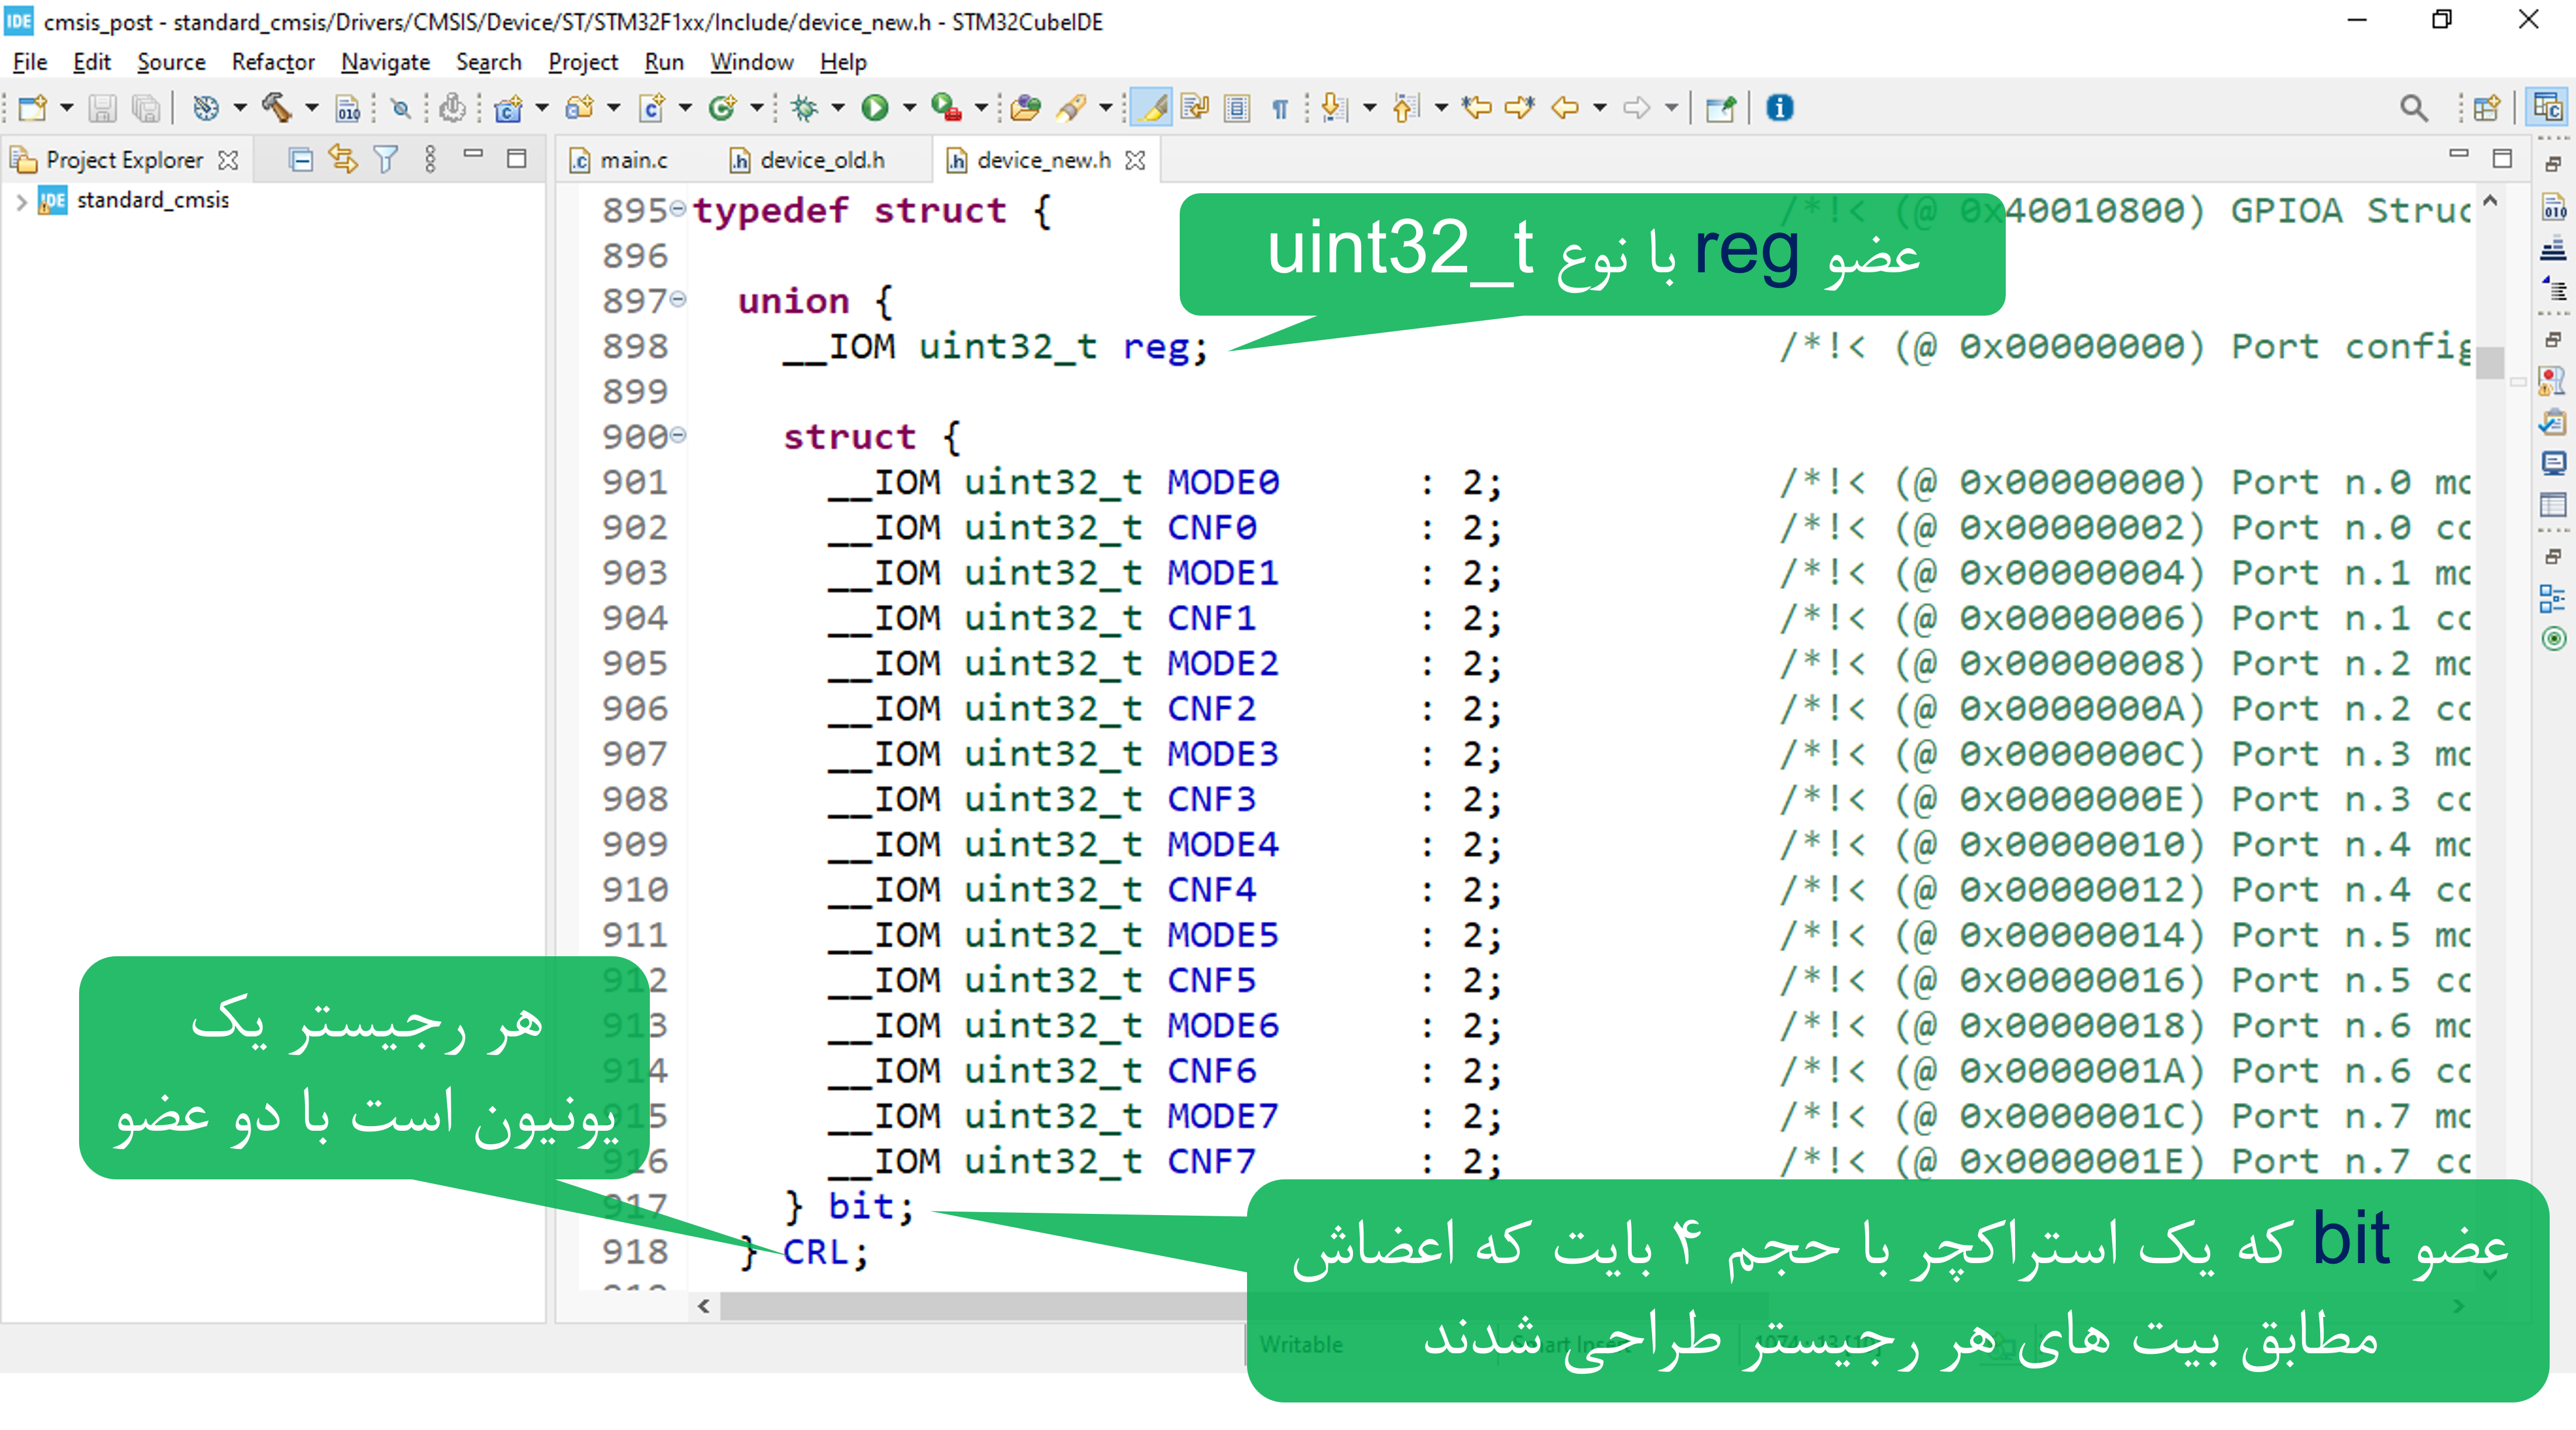Open the Build hammer dropdown arrow
The height and width of the screenshot is (1430, 2576).
click(x=311, y=108)
